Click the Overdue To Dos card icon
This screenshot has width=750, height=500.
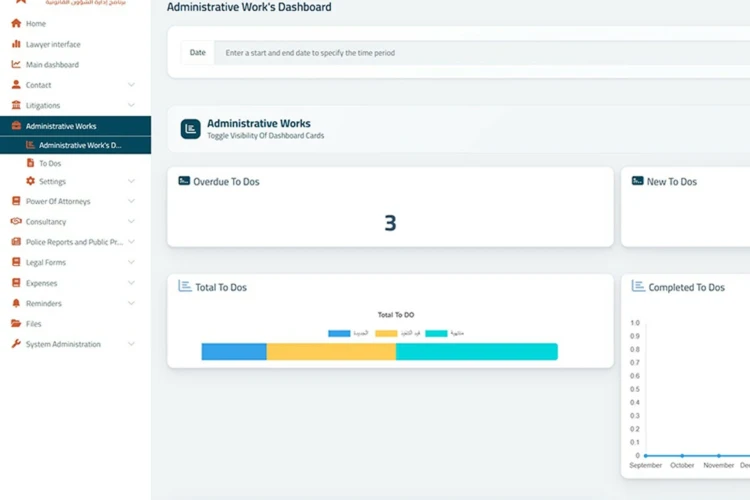point(184,181)
